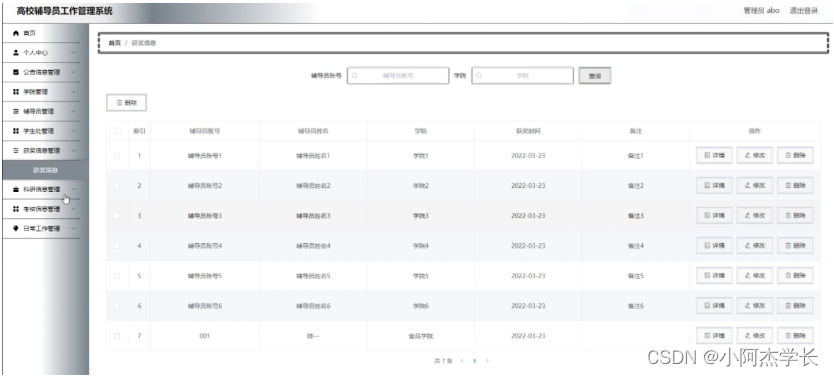Open 详情 for row 001
834x376 pixels.
click(x=714, y=336)
